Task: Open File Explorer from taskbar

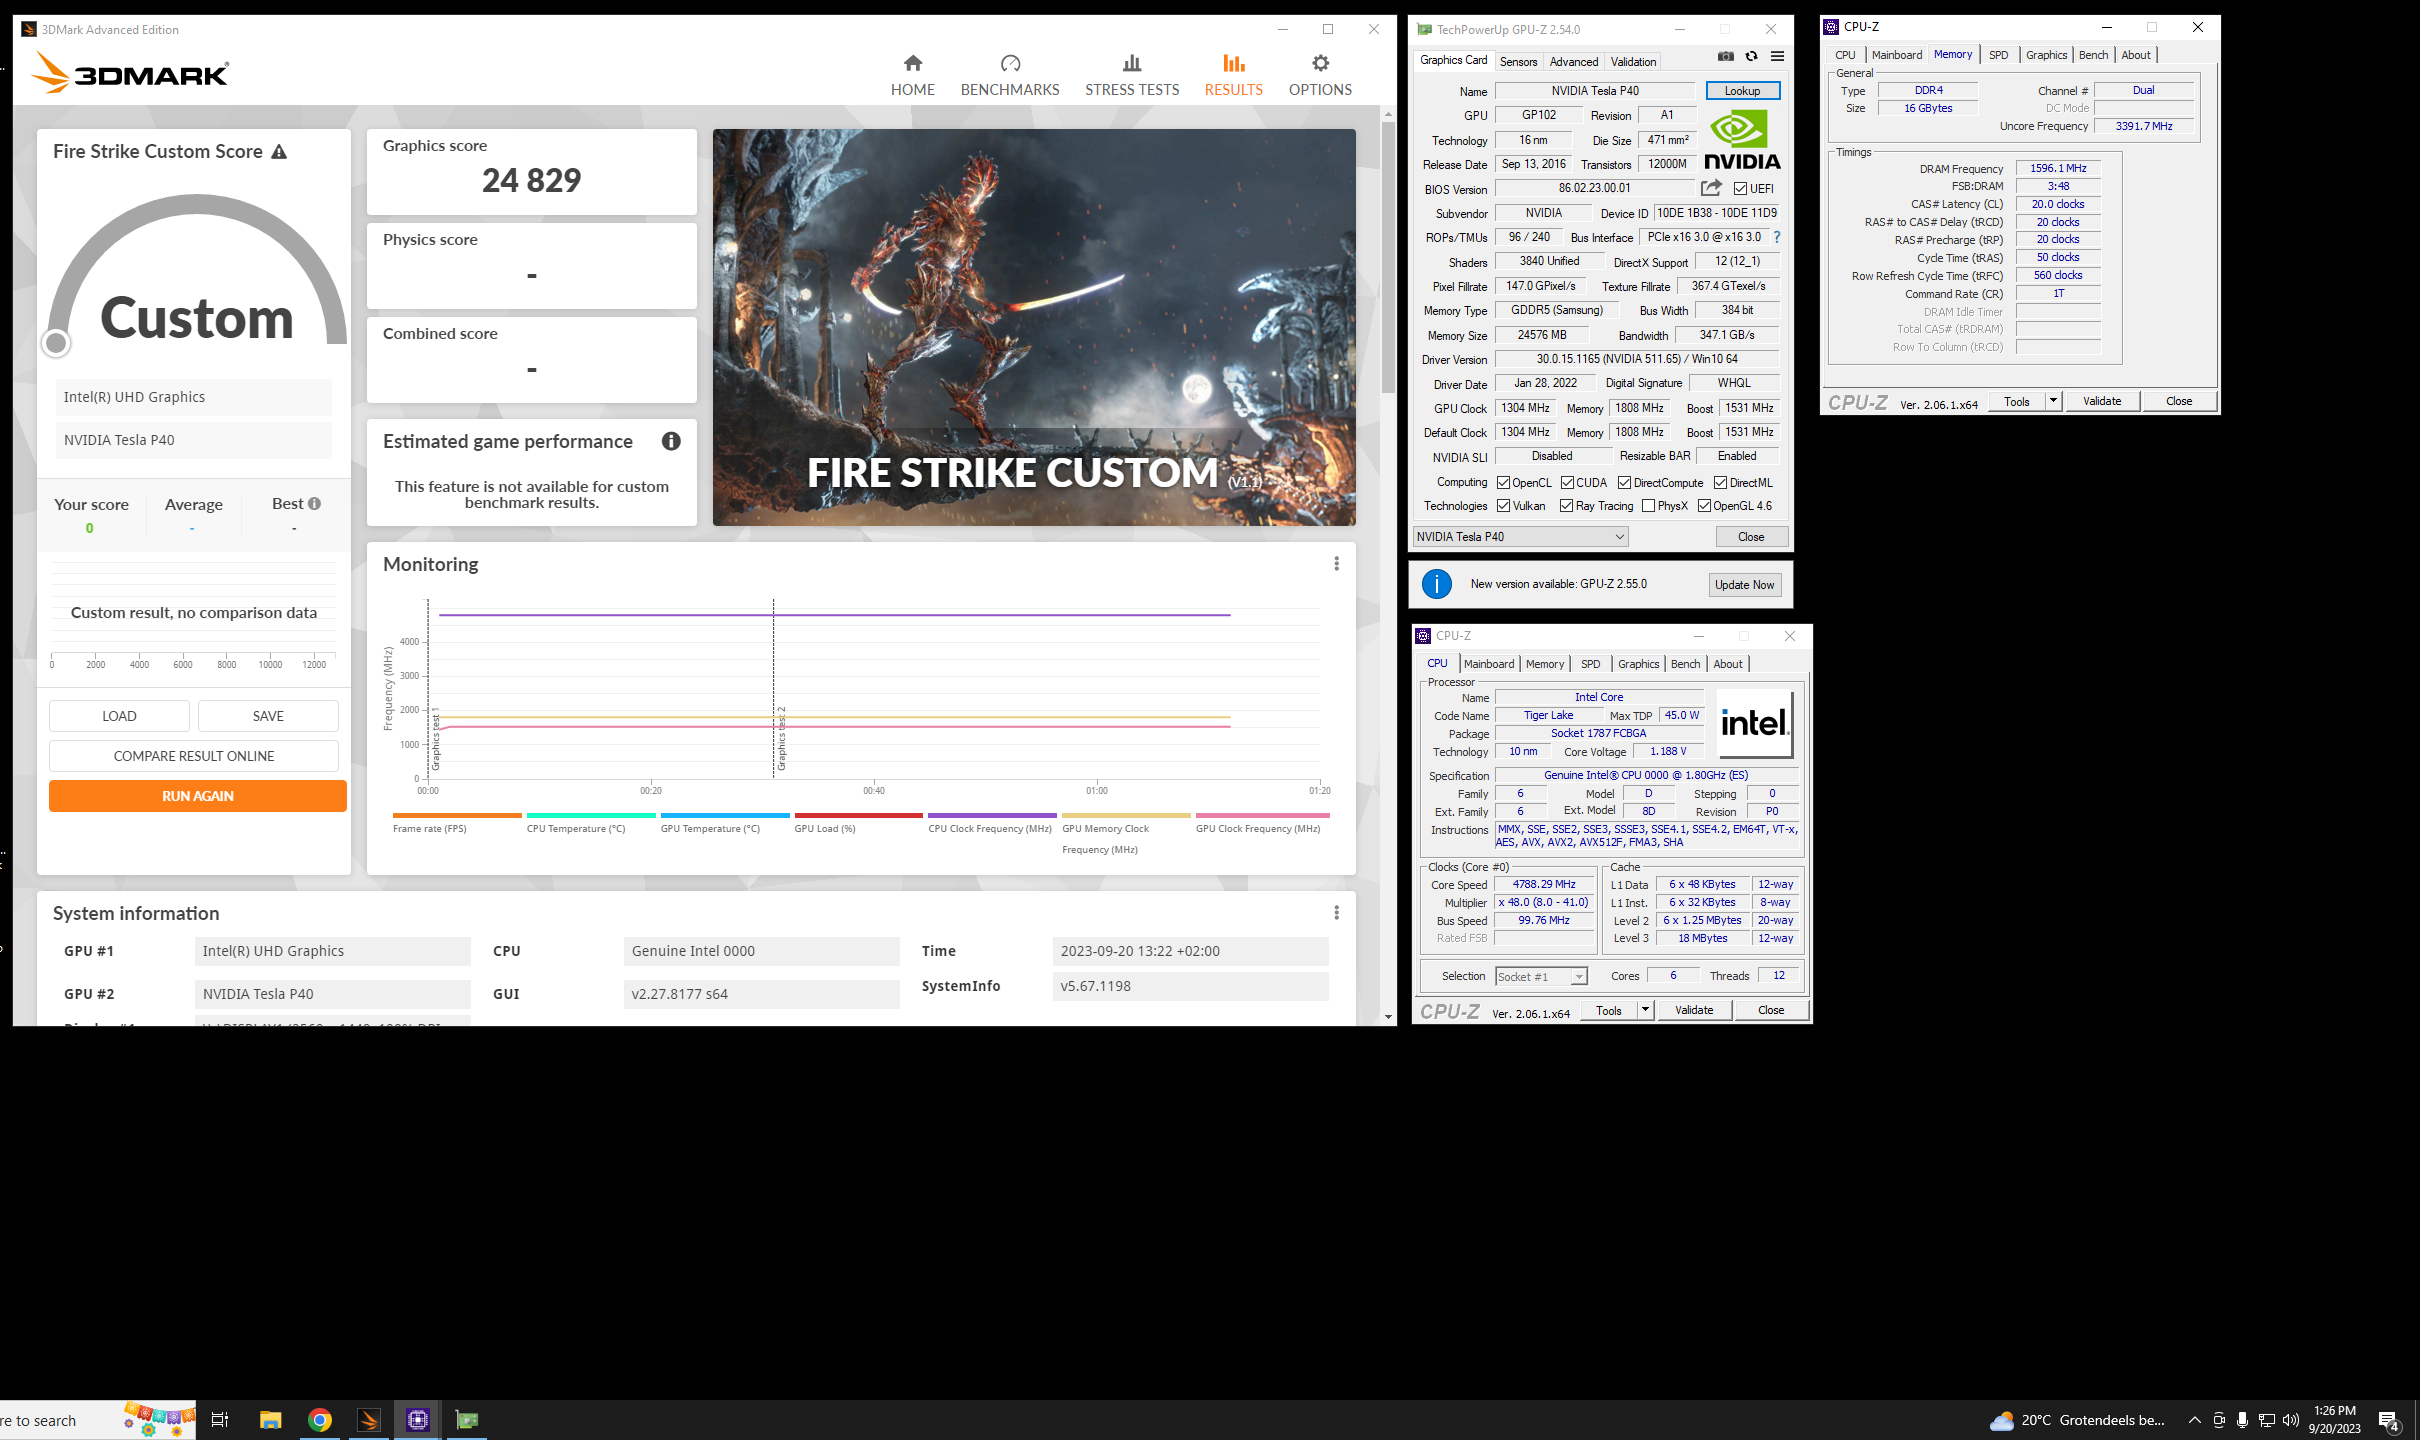Action: tap(270, 1420)
